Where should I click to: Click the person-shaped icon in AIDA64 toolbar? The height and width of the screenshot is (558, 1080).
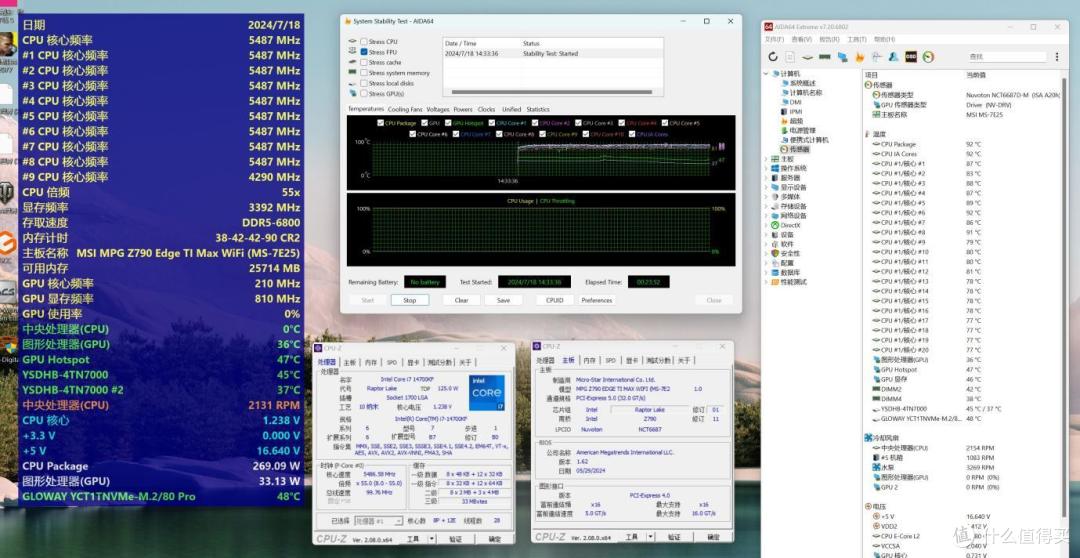(893, 57)
